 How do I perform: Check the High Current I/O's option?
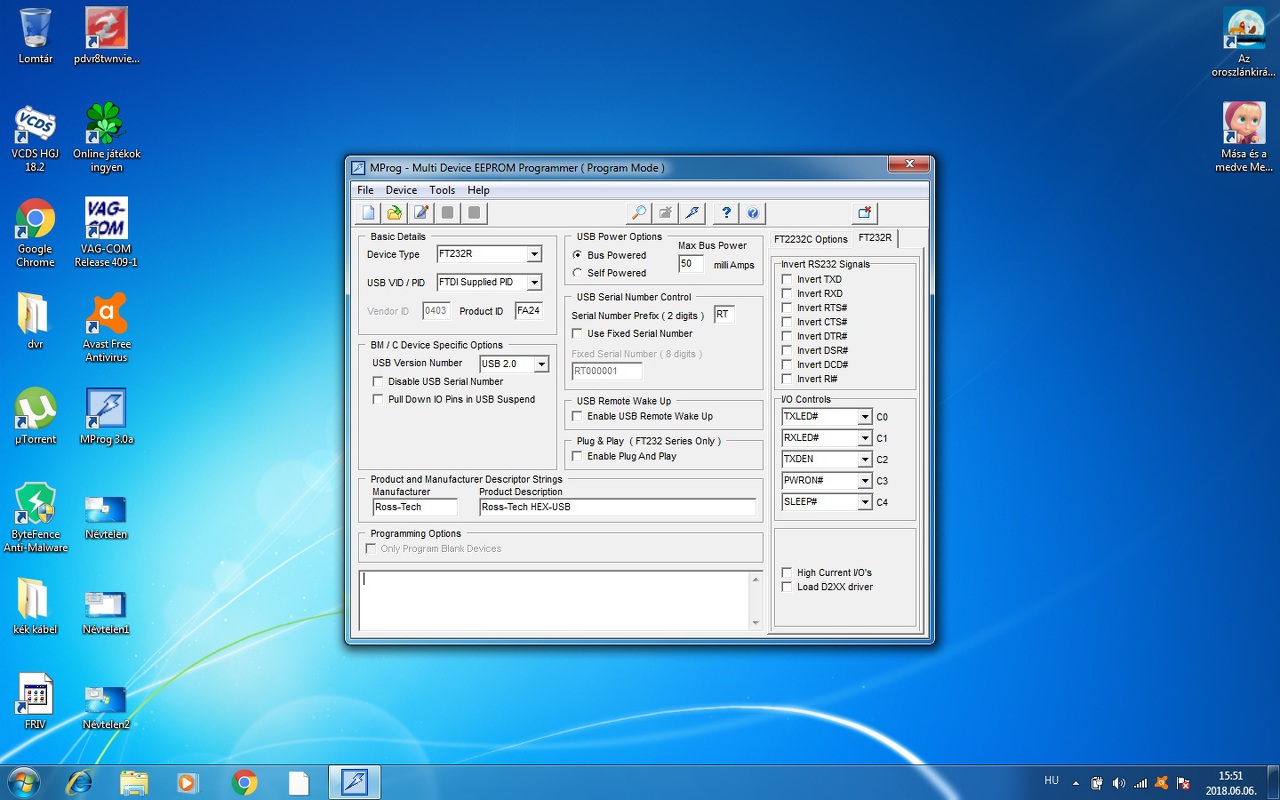tap(787, 573)
